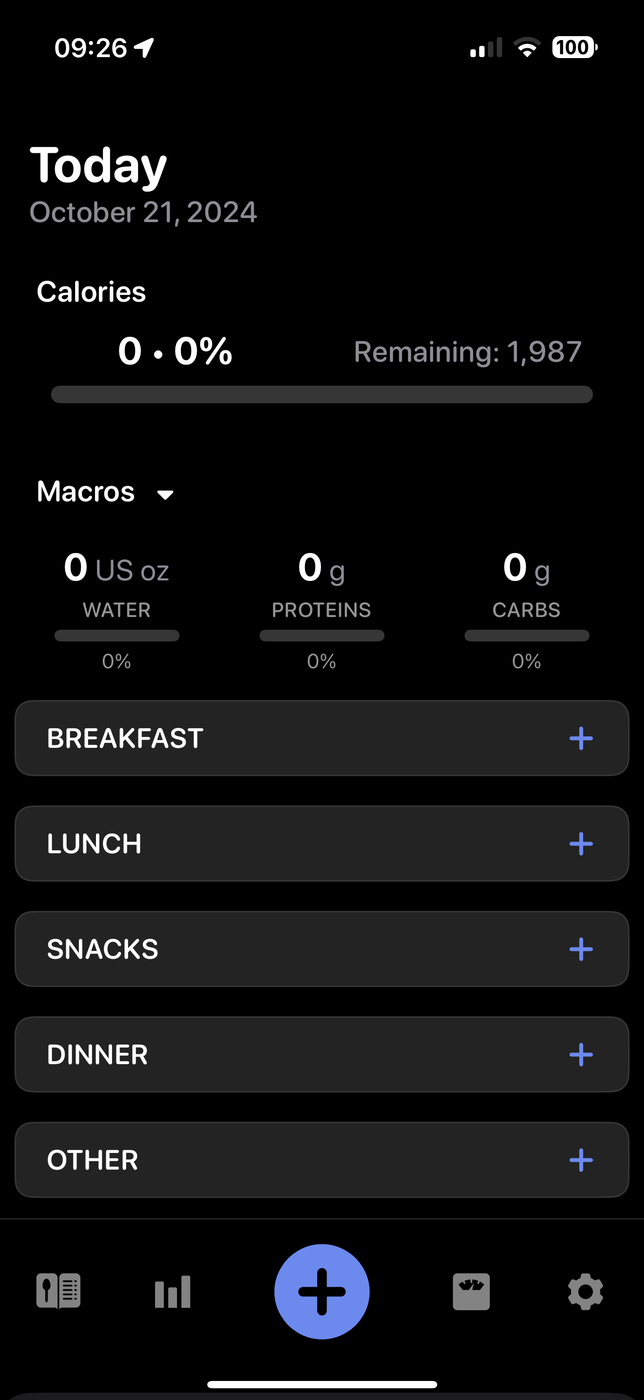The width and height of the screenshot is (644, 1400).
Task: Tap the Remaining: 1,987 calories text
Action: click(467, 352)
